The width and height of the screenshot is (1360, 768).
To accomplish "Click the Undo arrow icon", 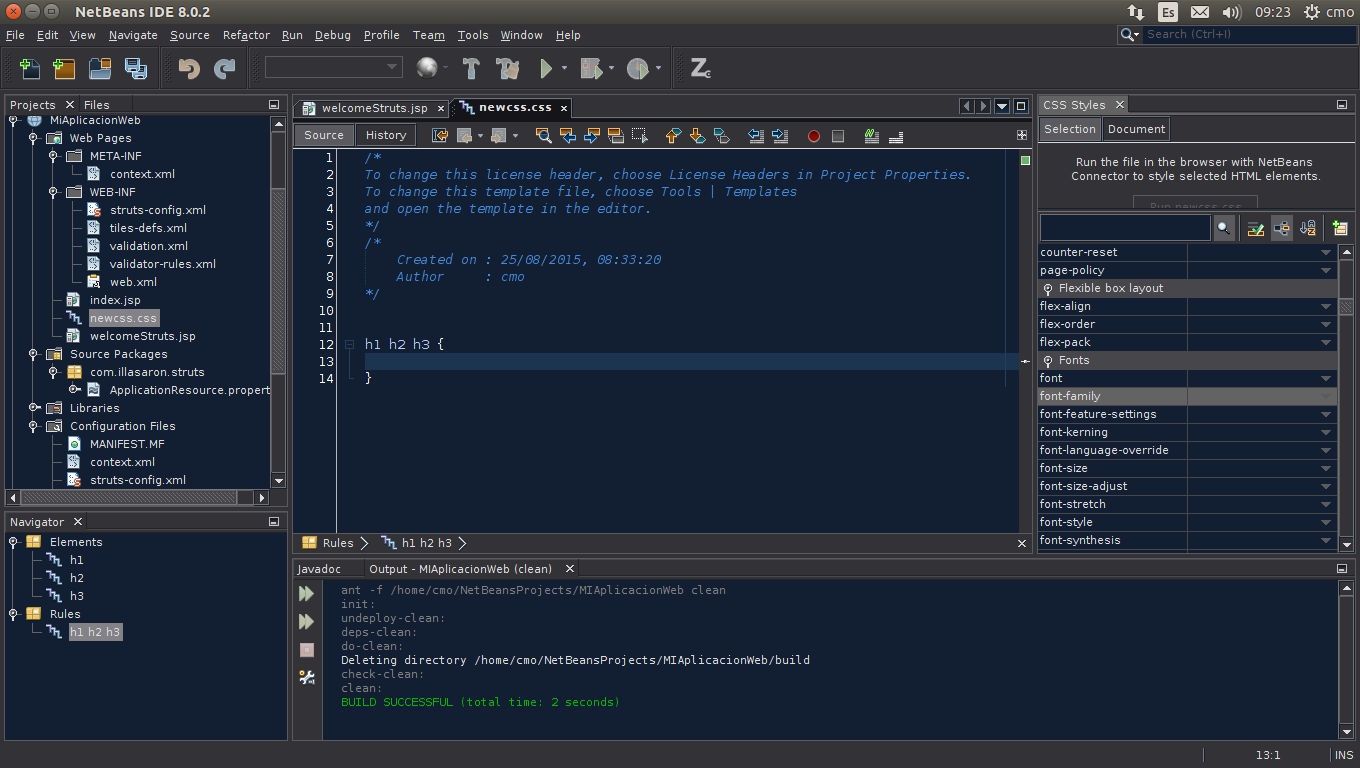I will click(189, 68).
